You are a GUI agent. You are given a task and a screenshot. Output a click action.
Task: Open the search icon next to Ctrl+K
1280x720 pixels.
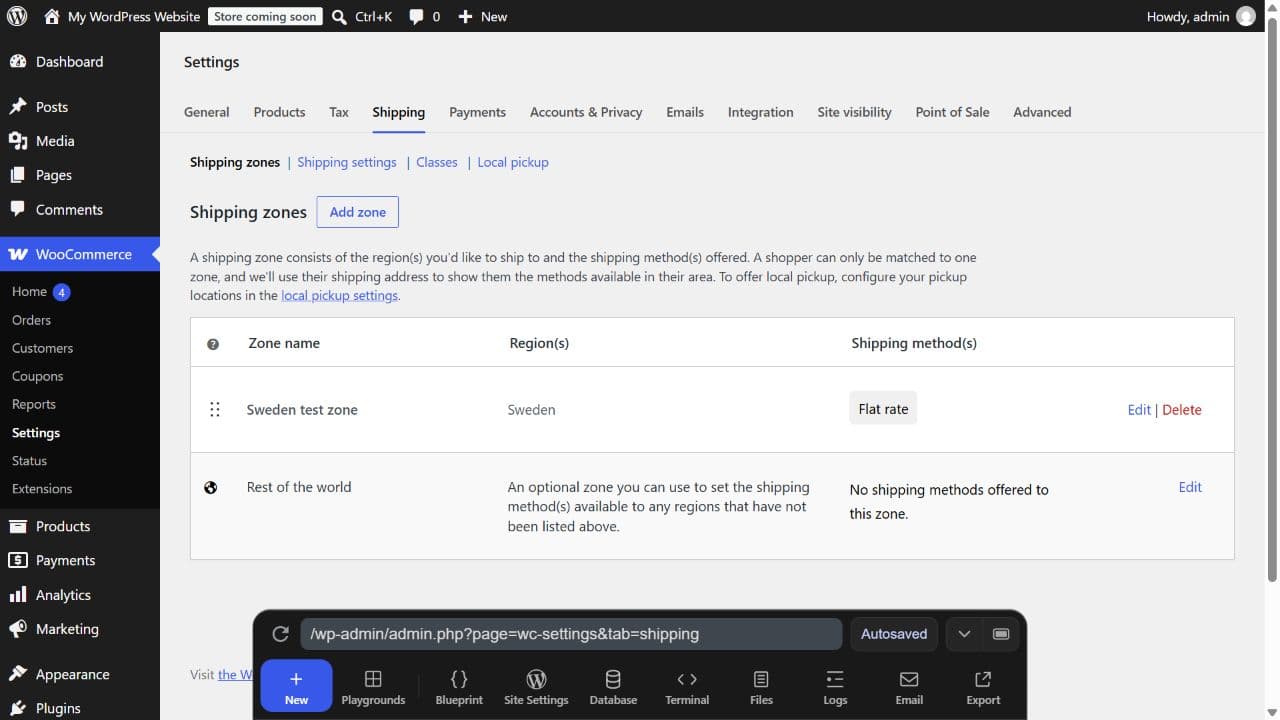tap(339, 17)
